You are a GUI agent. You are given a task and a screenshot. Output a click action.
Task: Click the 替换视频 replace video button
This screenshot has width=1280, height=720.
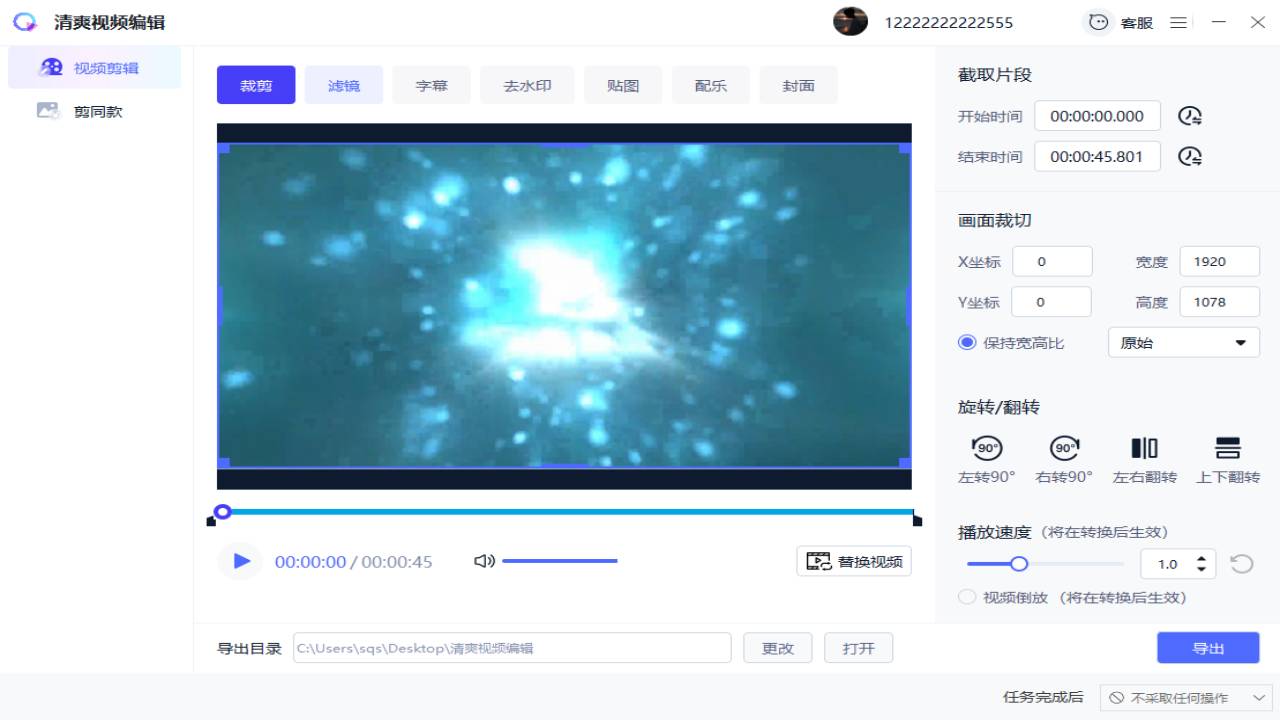(853, 561)
